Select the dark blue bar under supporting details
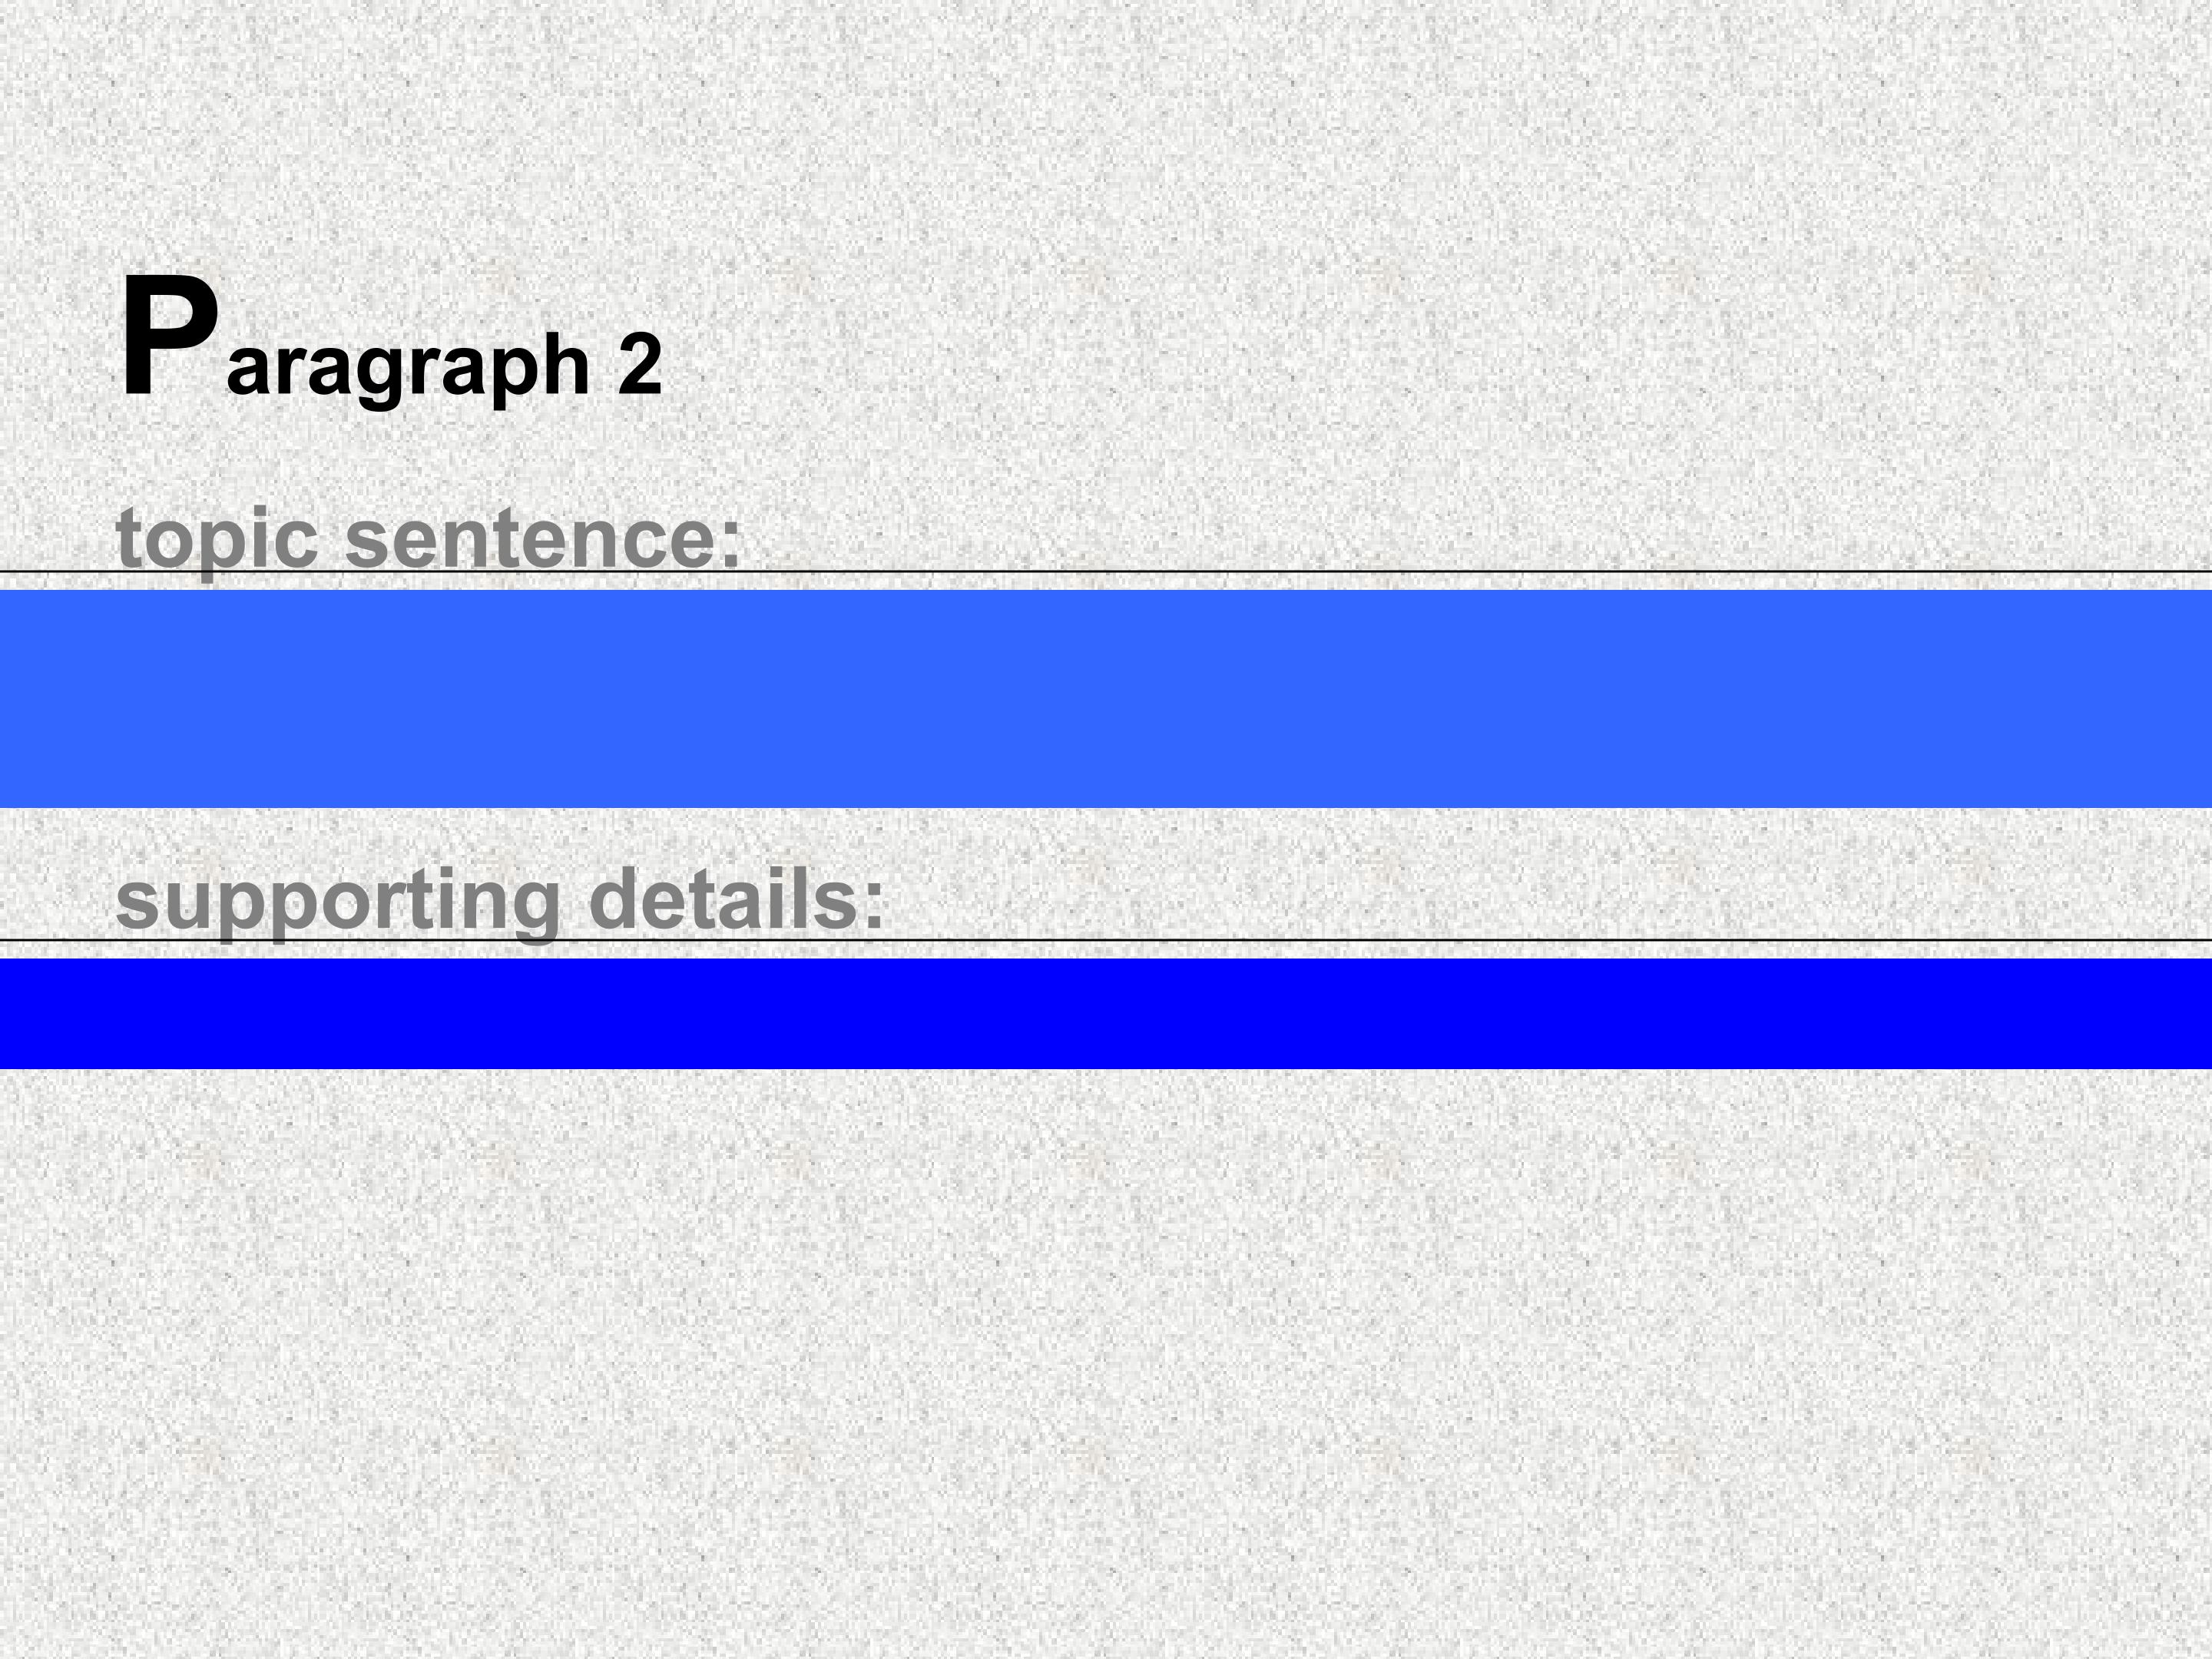The height and width of the screenshot is (1659, 2212). [1106, 1013]
